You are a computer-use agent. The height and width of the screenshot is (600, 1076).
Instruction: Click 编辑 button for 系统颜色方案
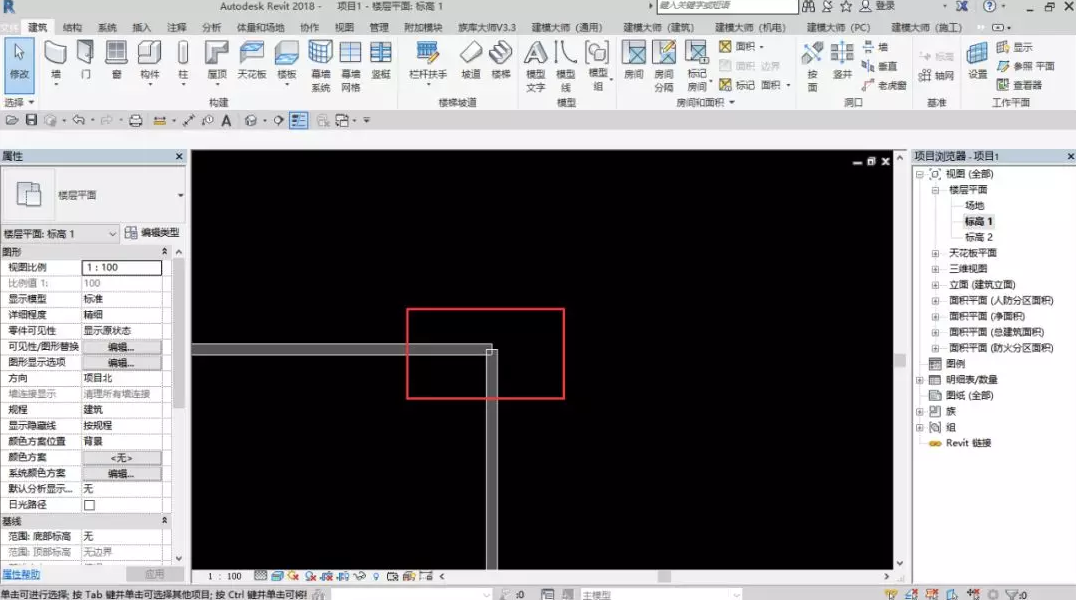pos(121,474)
